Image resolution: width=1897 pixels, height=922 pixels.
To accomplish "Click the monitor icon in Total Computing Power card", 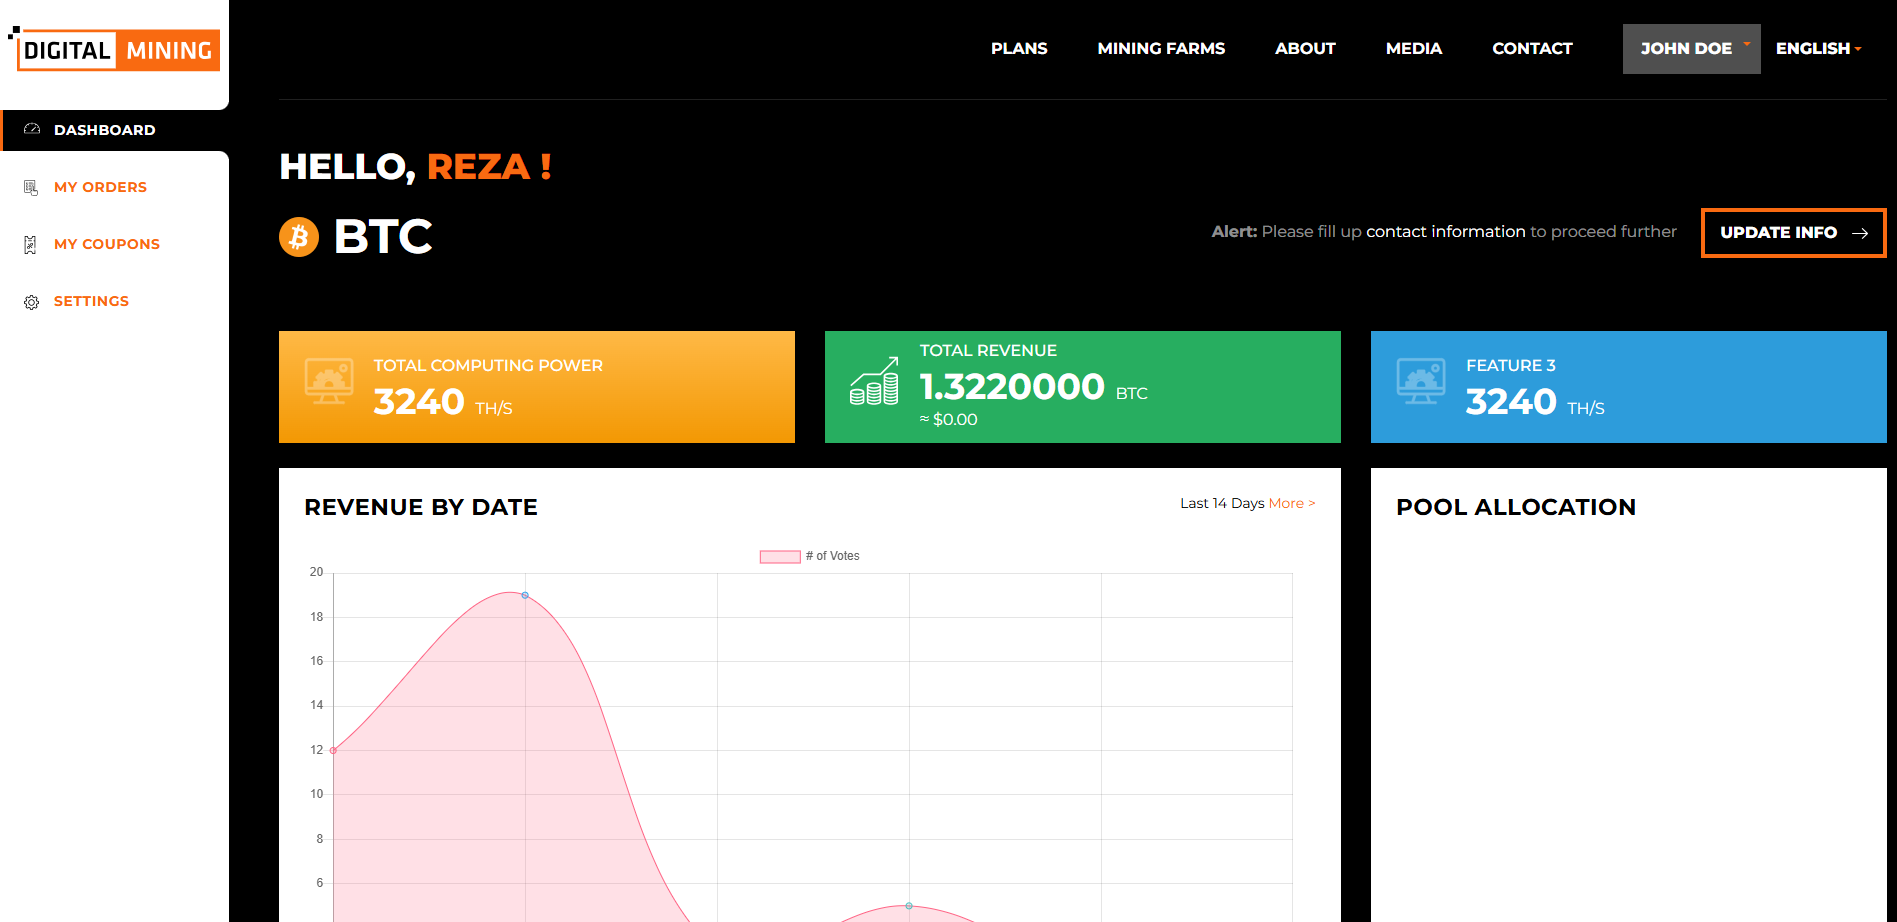I will coord(329,381).
